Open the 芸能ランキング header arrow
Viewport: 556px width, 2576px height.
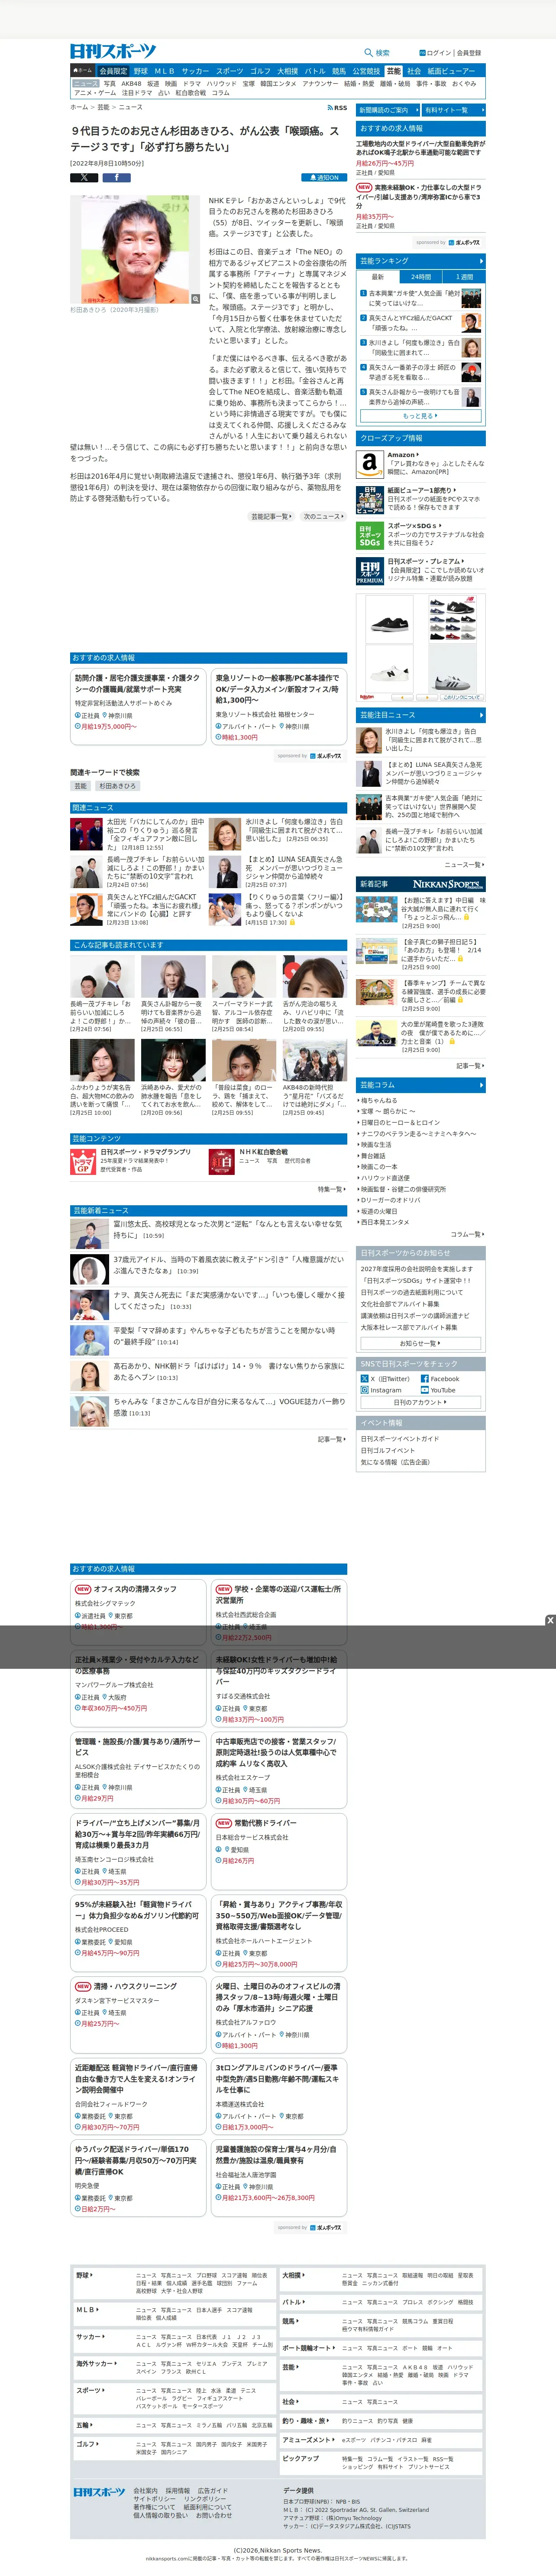(481, 261)
